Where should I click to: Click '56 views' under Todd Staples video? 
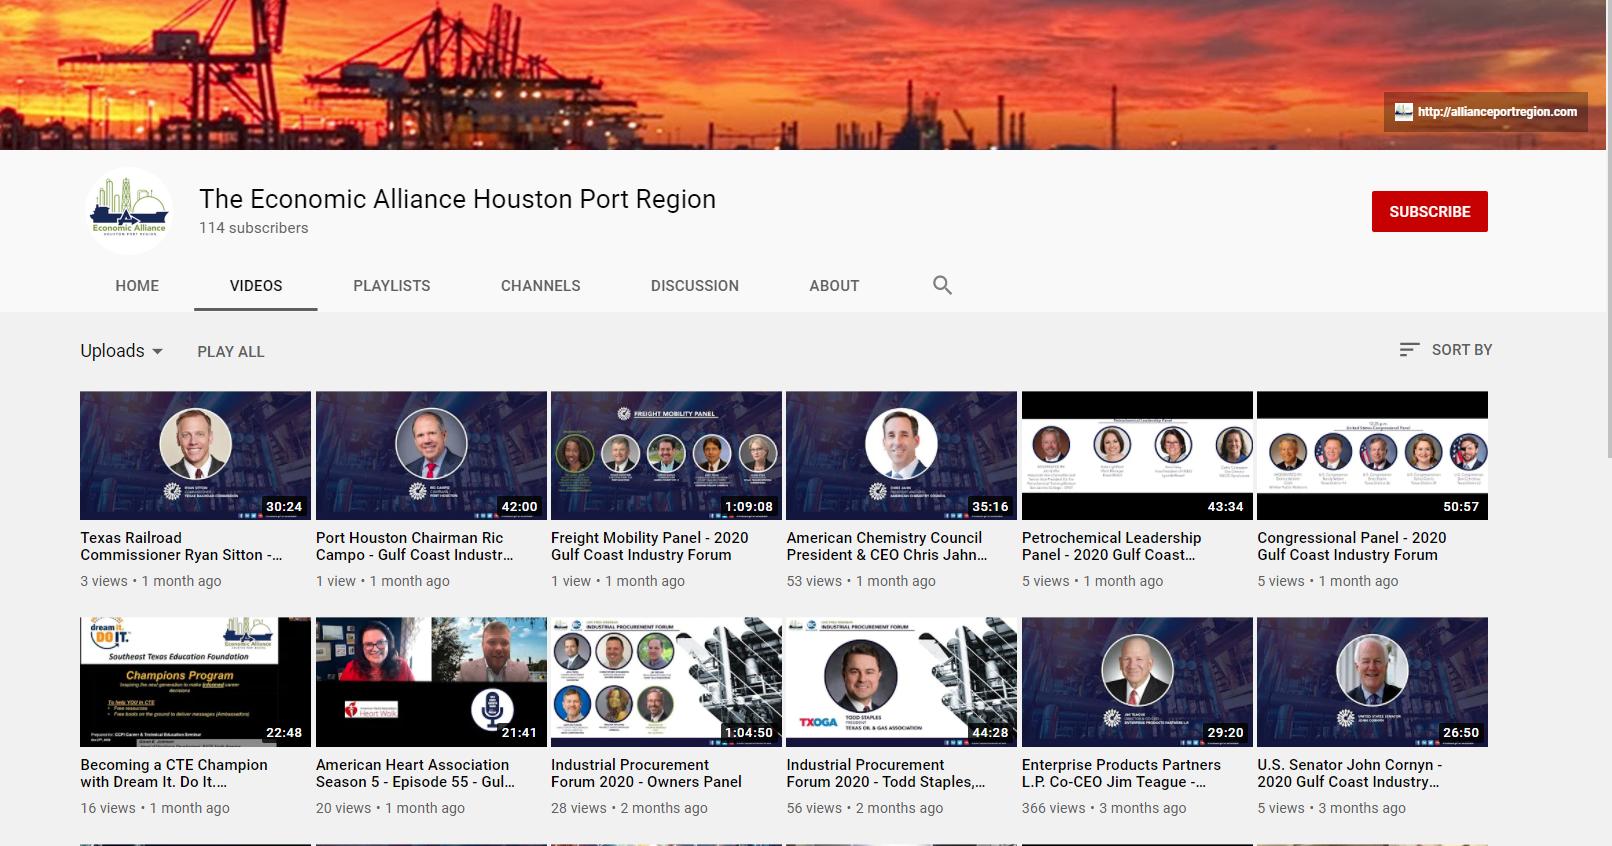click(x=815, y=808)
